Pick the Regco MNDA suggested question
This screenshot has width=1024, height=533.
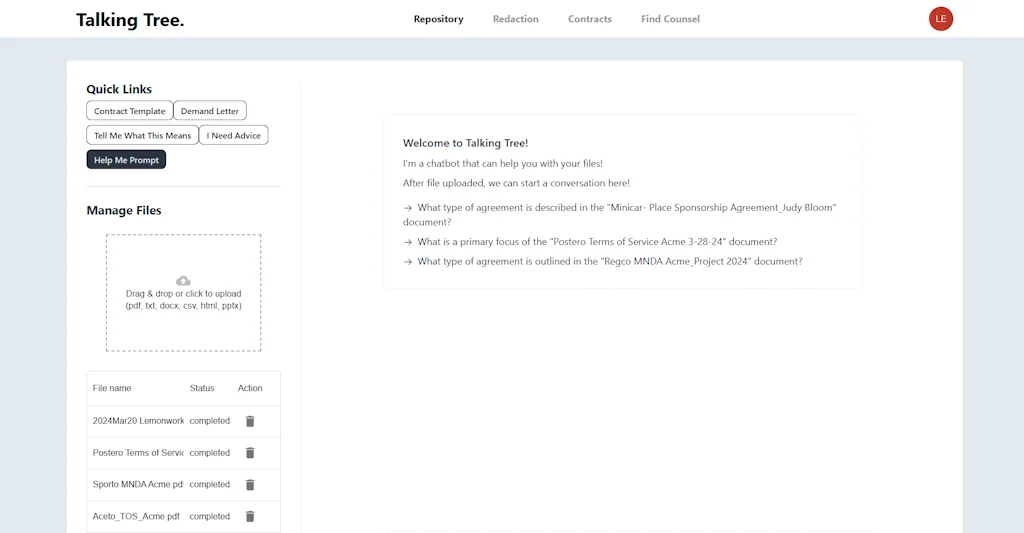(x=609, y=262)
